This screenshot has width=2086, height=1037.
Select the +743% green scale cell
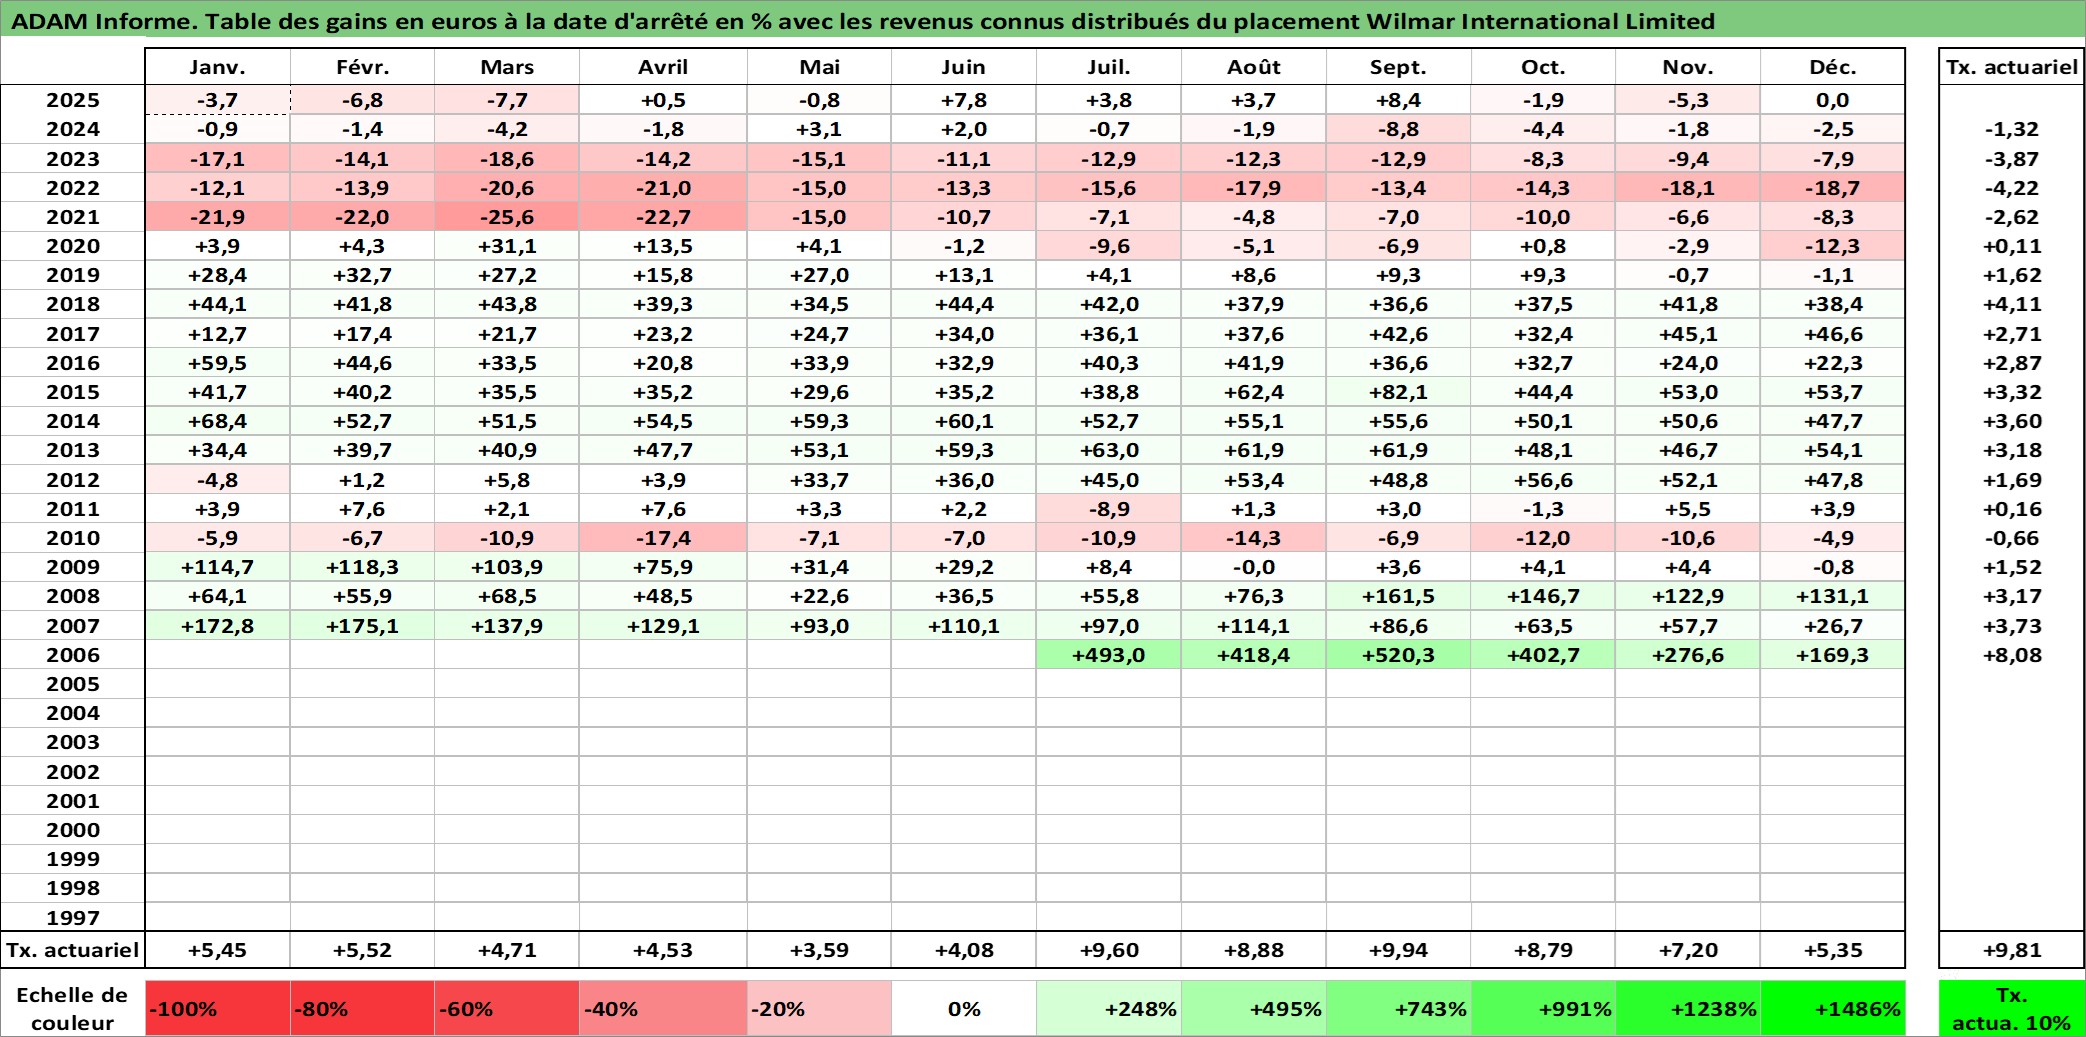1399,1008
